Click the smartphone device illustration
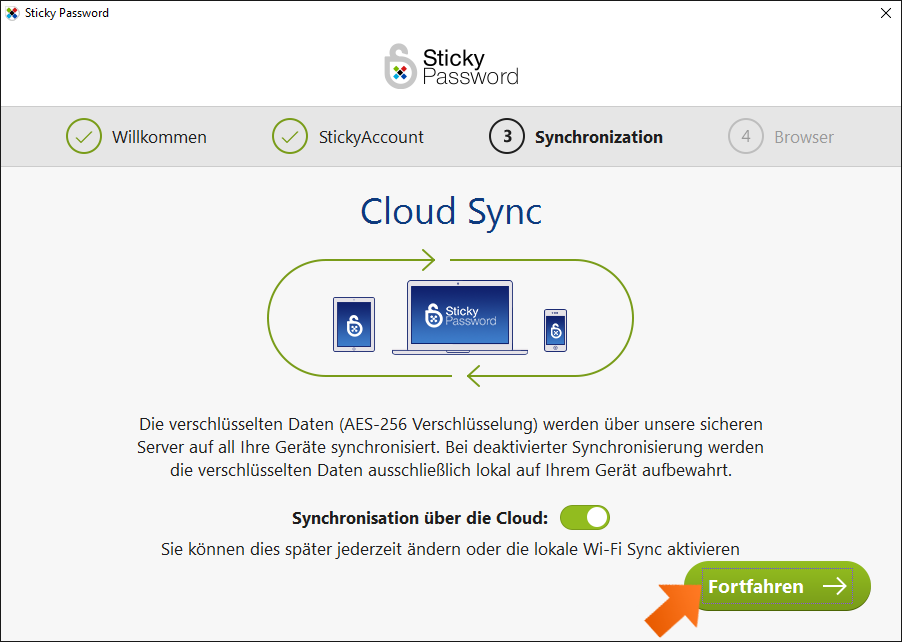Viewport: 902px width, 642px height. click(555, 330)
